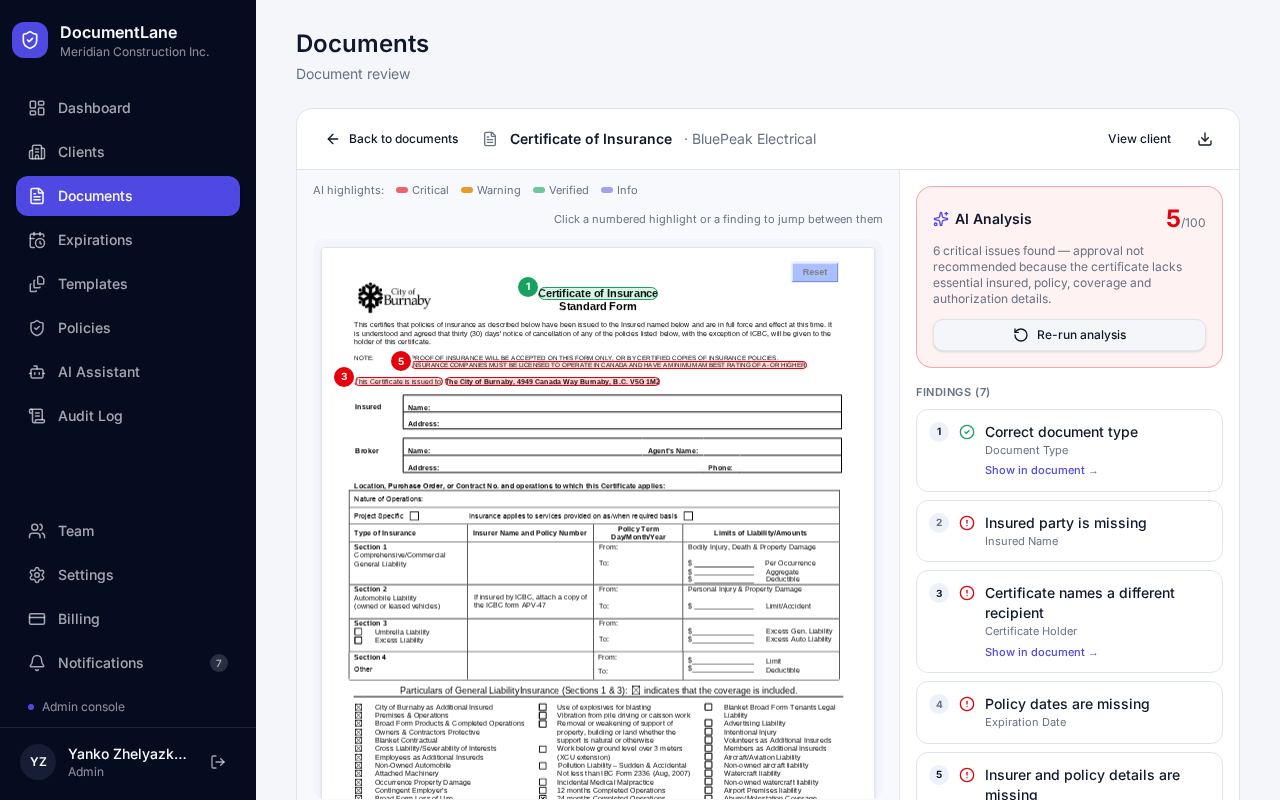Image resolution: width=1280 pixels, height=800 pixels.
Task: Show Correct document type finding in document
Action: pyautogui.click(x=1041, y=471)
